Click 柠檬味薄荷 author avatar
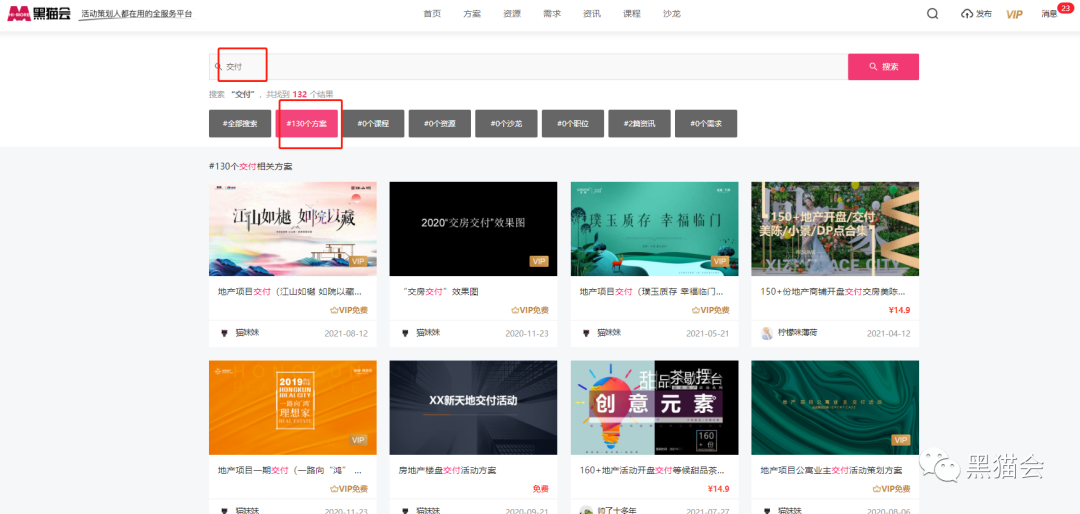 point(767,333)
